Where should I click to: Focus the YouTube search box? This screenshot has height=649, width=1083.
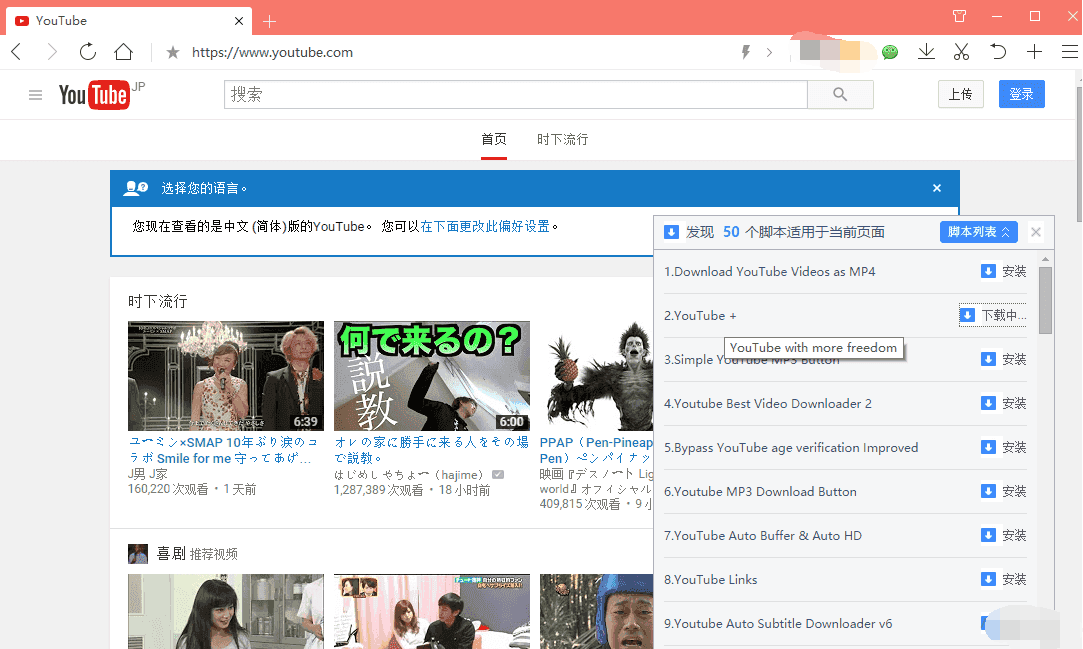click(515, 95)
